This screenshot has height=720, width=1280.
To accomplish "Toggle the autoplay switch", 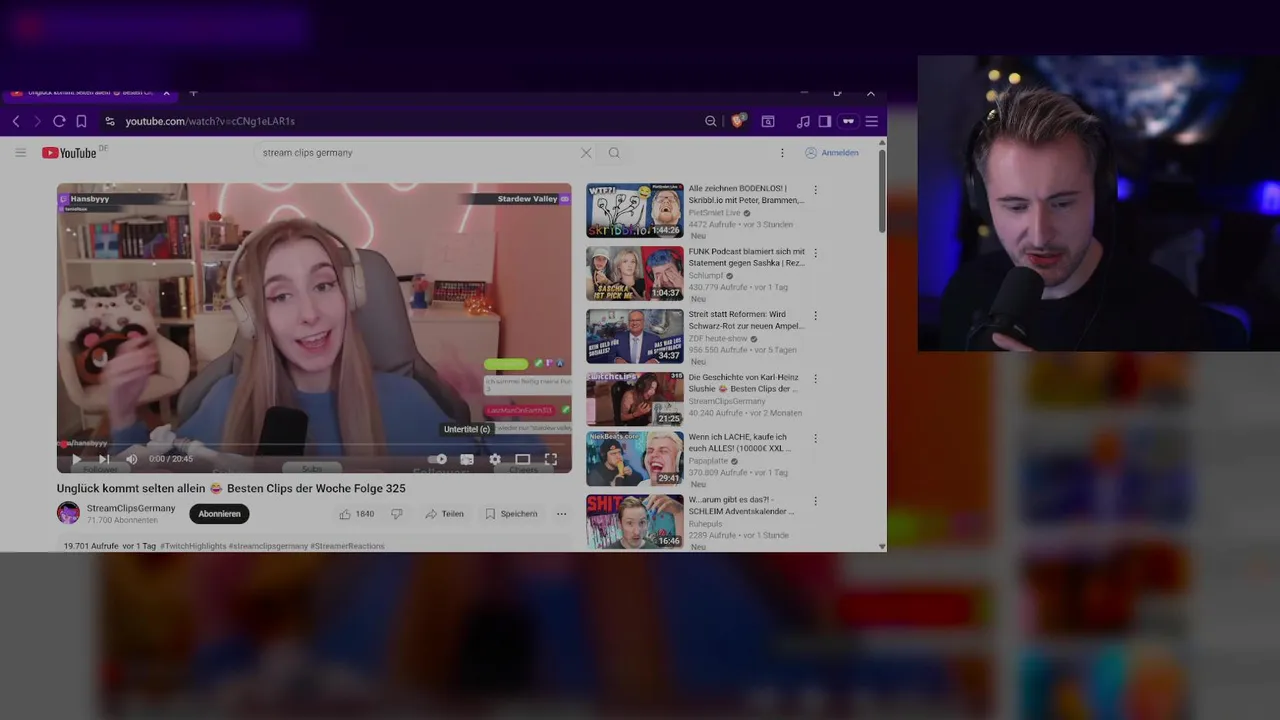I will click(x=437, y=459).
